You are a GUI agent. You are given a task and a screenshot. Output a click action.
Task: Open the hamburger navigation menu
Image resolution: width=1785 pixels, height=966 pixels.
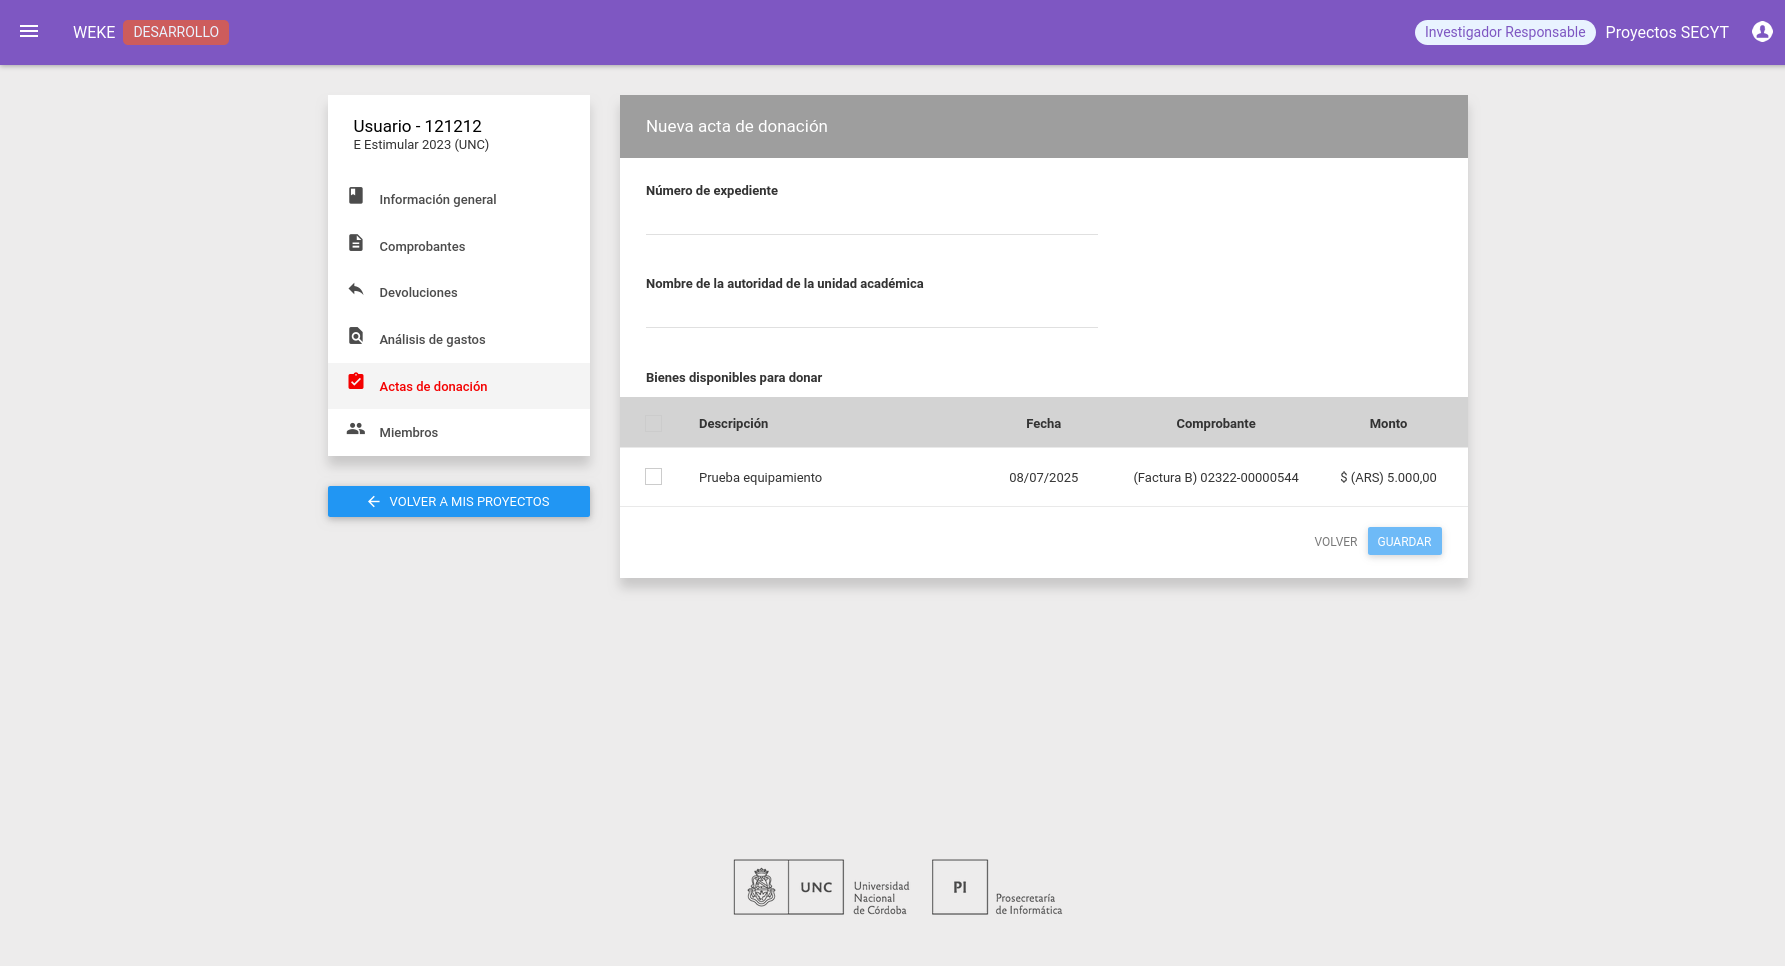29,32
